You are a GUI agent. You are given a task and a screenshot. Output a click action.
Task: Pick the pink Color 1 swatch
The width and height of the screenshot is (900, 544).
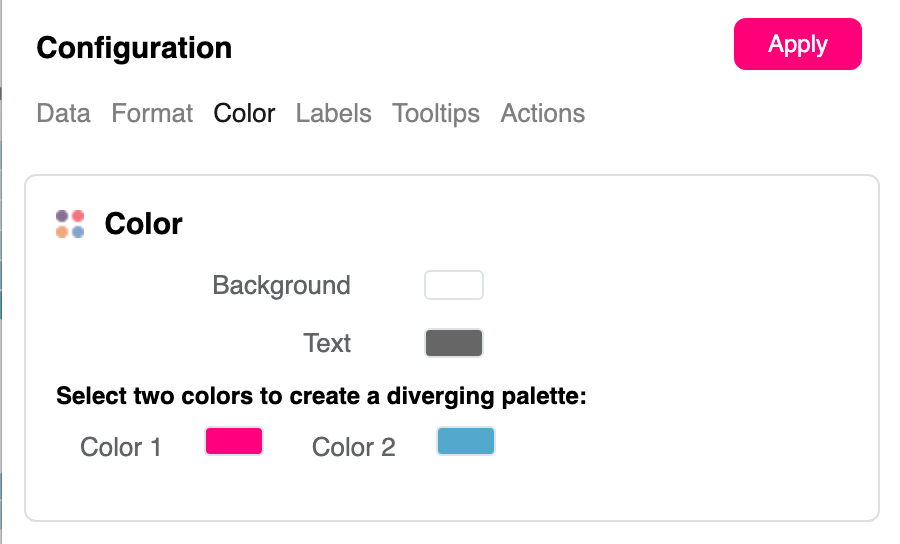click(x=234, y=441)
